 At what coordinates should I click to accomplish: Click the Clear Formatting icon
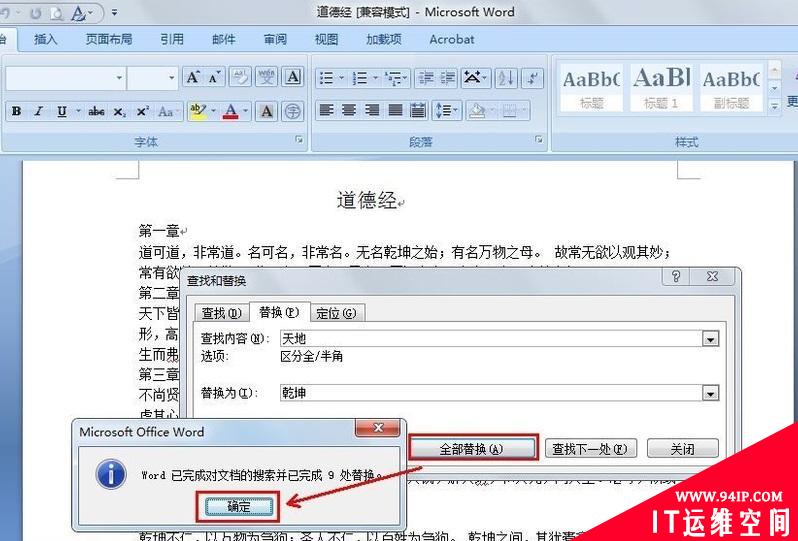coord(240,77)
